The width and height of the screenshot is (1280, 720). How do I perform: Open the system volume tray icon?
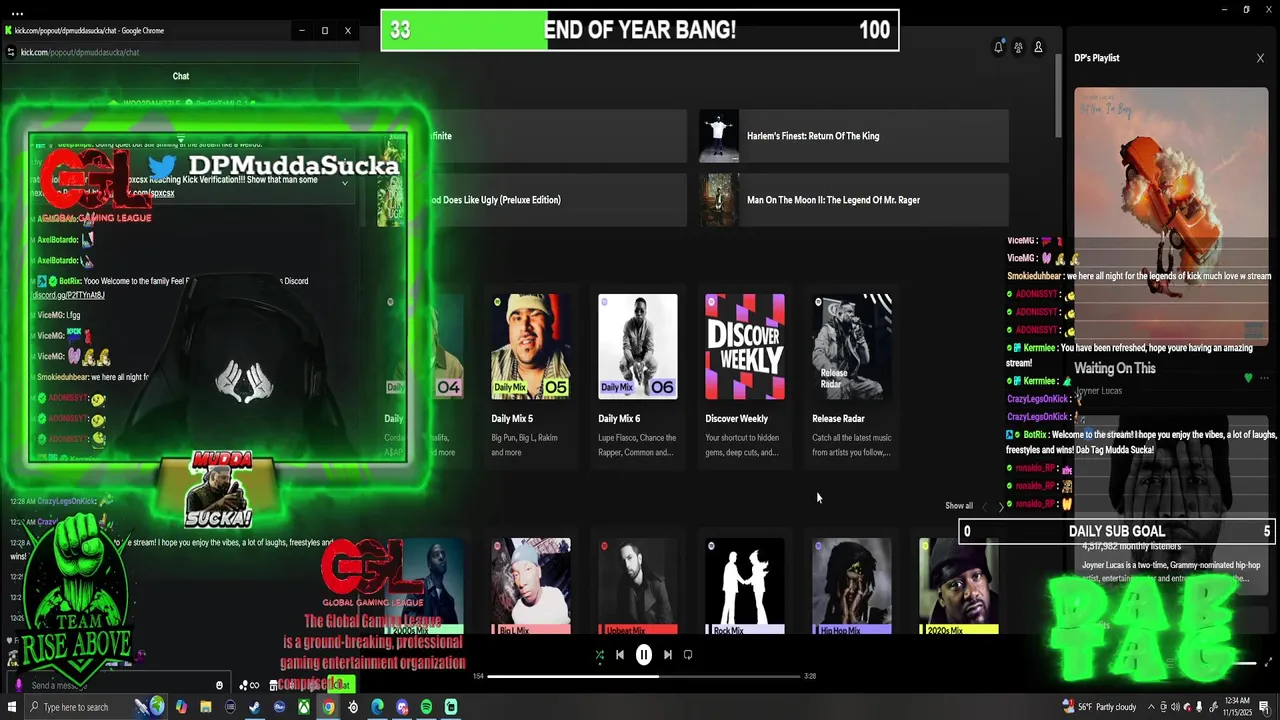(1174, 707)
